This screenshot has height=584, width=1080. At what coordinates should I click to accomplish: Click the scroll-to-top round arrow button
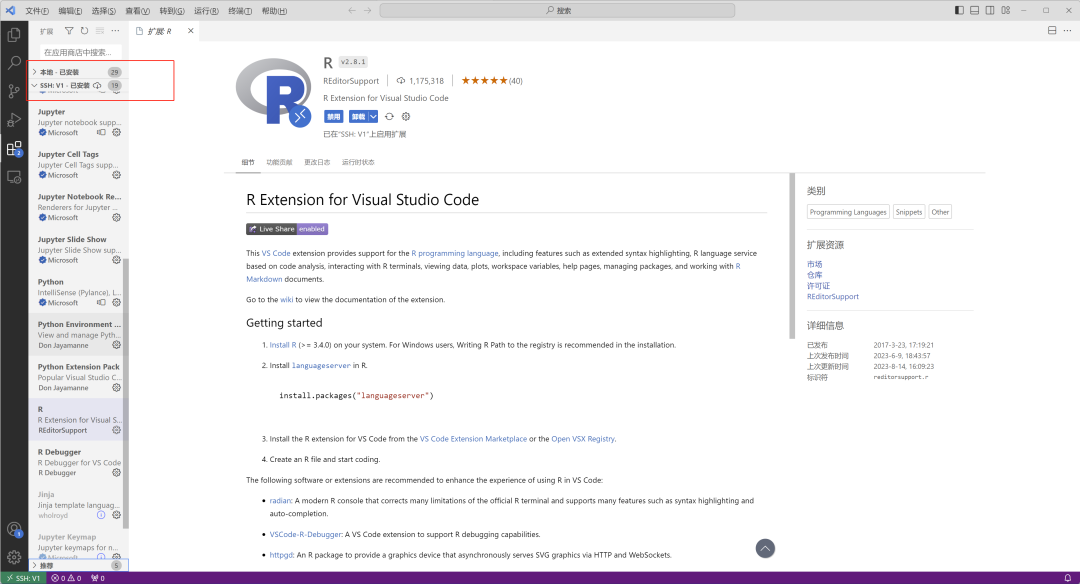point(765,548)
